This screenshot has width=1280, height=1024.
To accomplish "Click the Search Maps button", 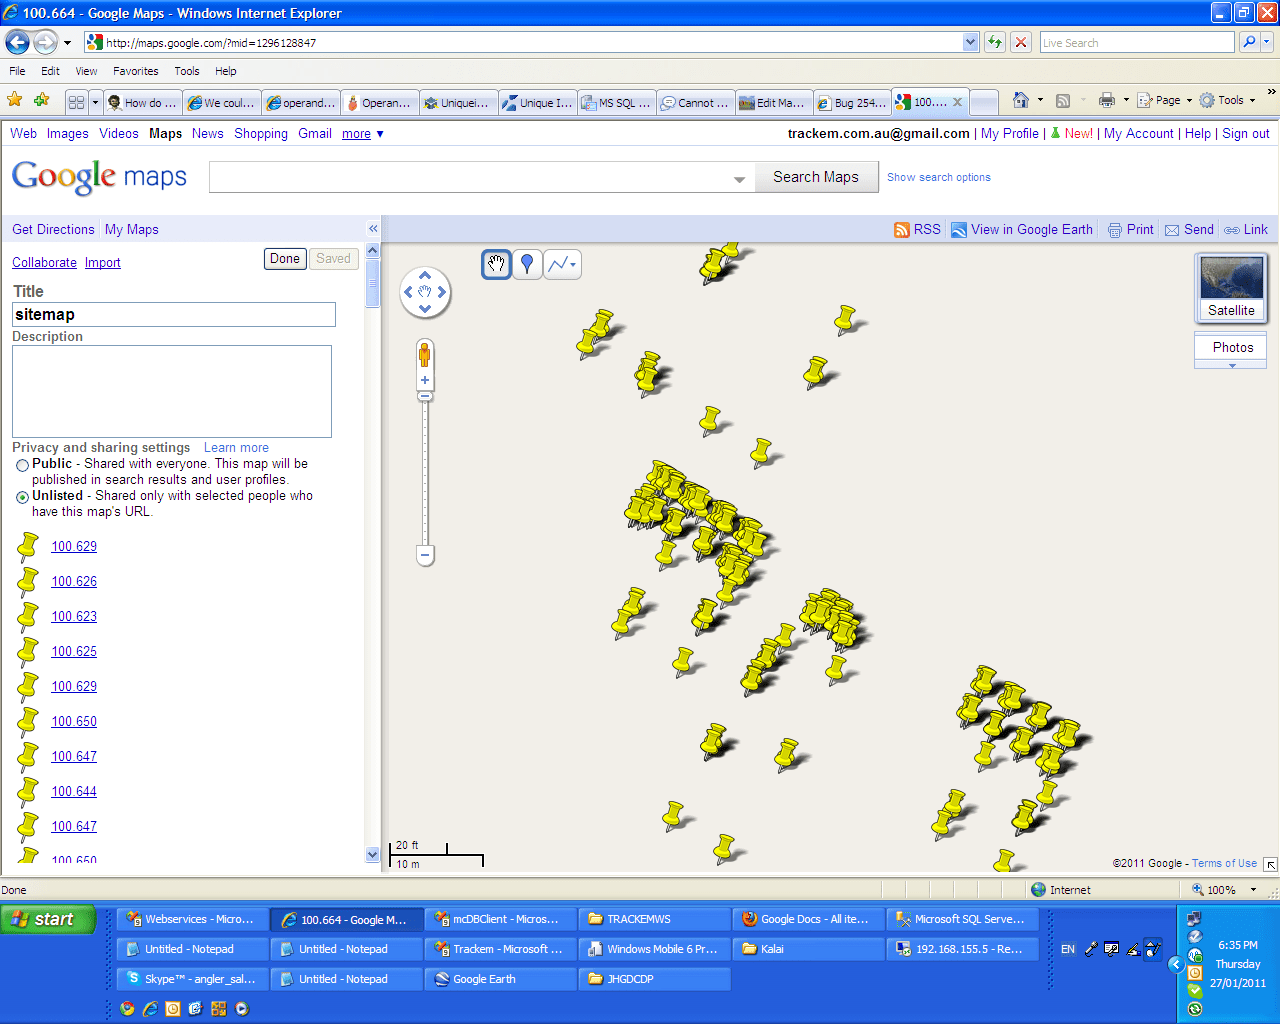I will point(816,177).
